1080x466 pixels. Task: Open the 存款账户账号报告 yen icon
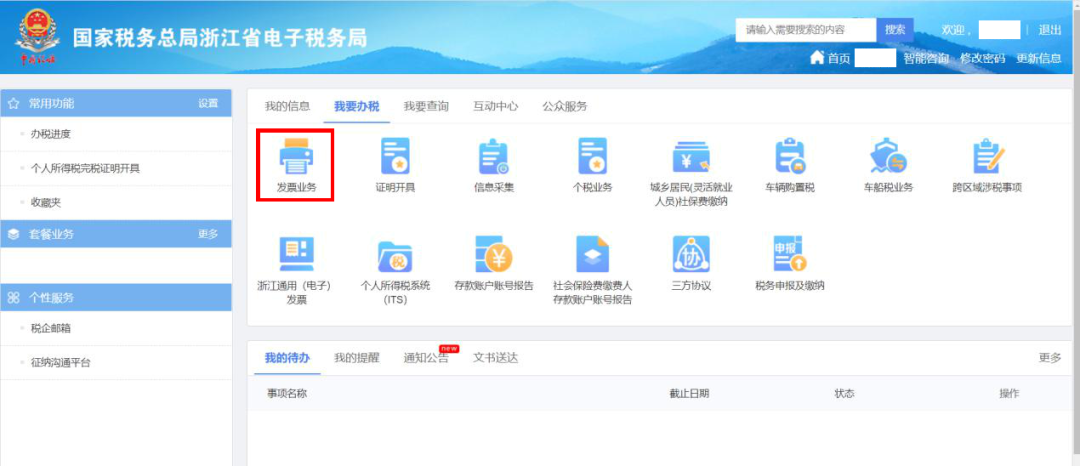click(493, 254)
